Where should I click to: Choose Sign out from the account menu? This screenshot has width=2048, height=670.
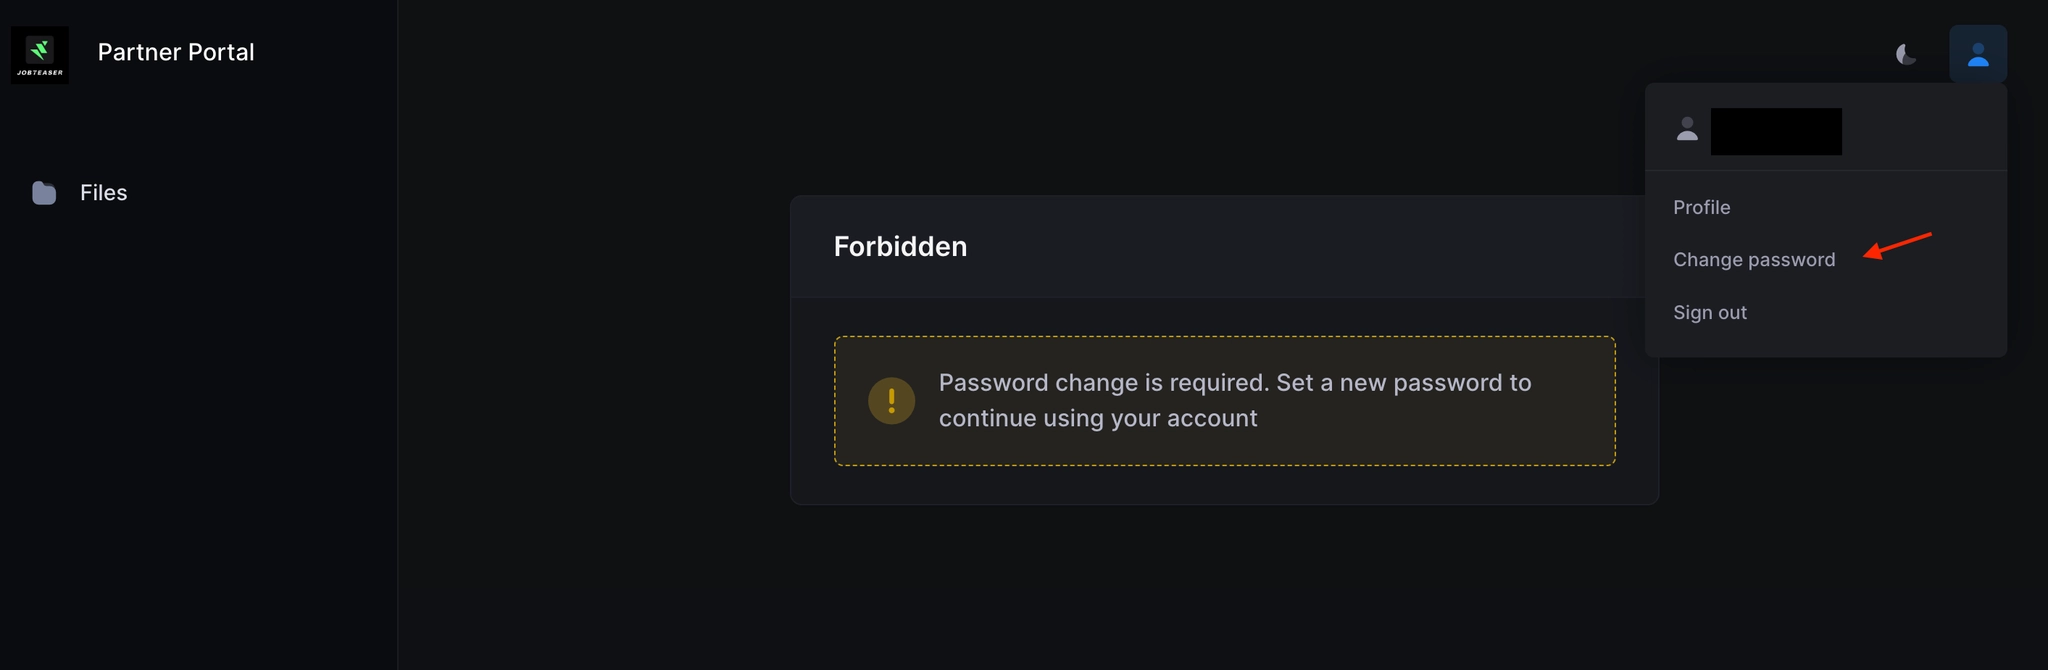(1710, 313)
